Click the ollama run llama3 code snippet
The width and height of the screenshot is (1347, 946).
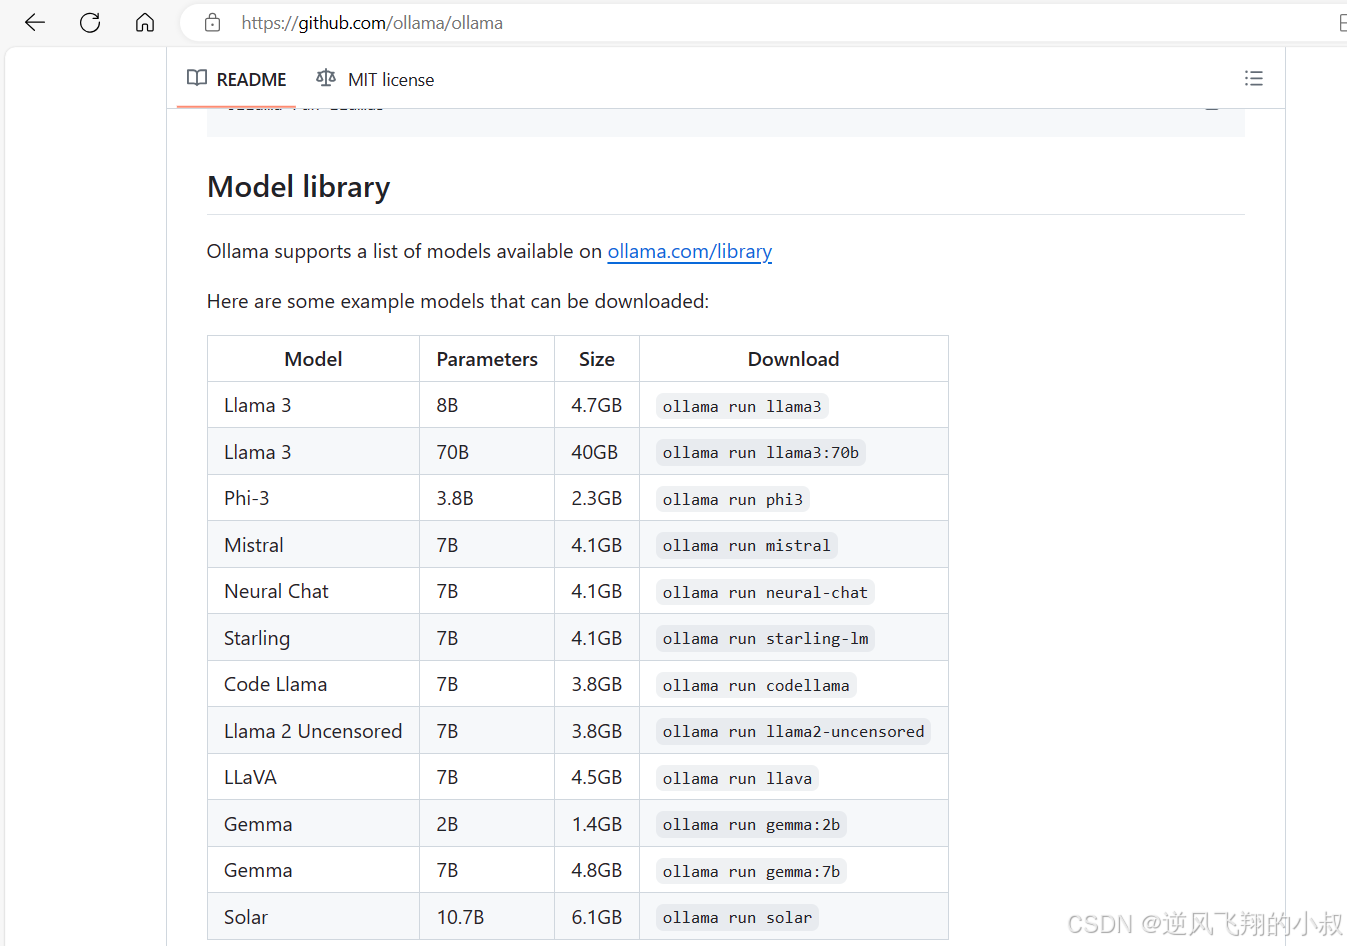point(742,406)
